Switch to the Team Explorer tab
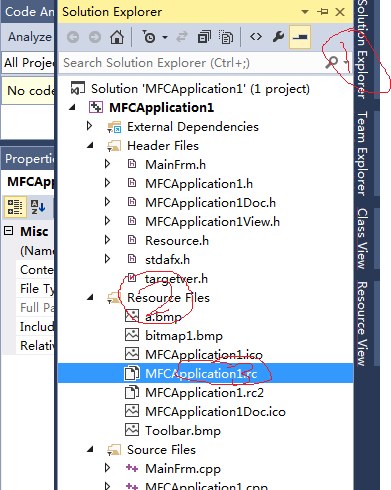The image size is (391, 490). tap(362, 153)
